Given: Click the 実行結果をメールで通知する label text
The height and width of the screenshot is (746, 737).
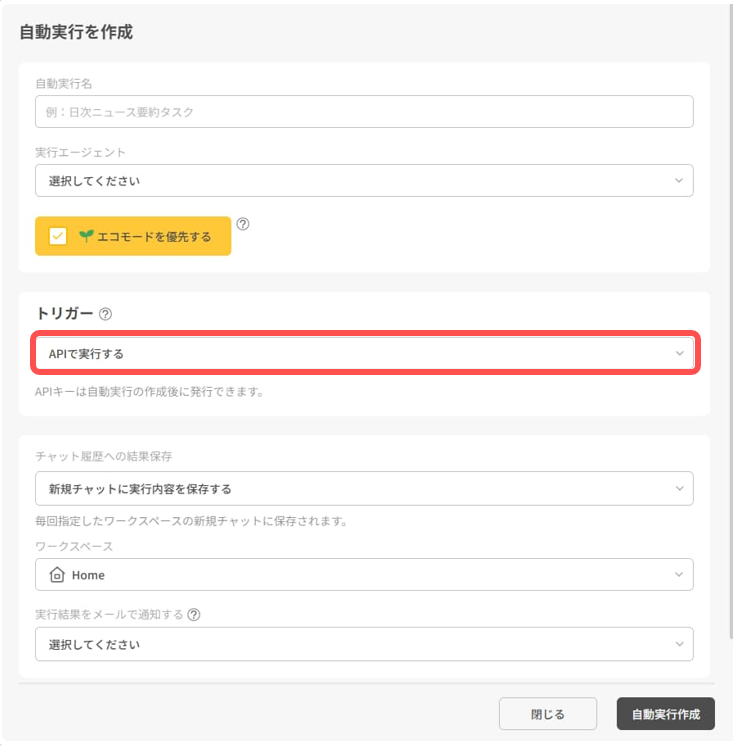Looking at the screenshot, I should click(x=109, y=615).
